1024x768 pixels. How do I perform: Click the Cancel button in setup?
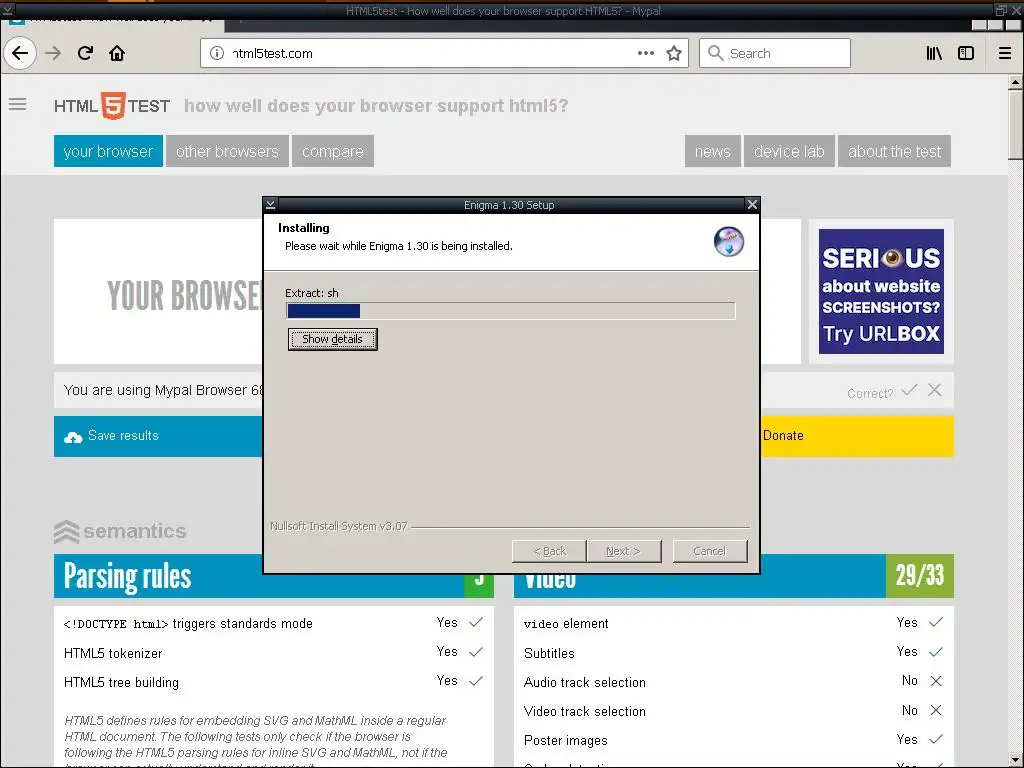(710, 551)
